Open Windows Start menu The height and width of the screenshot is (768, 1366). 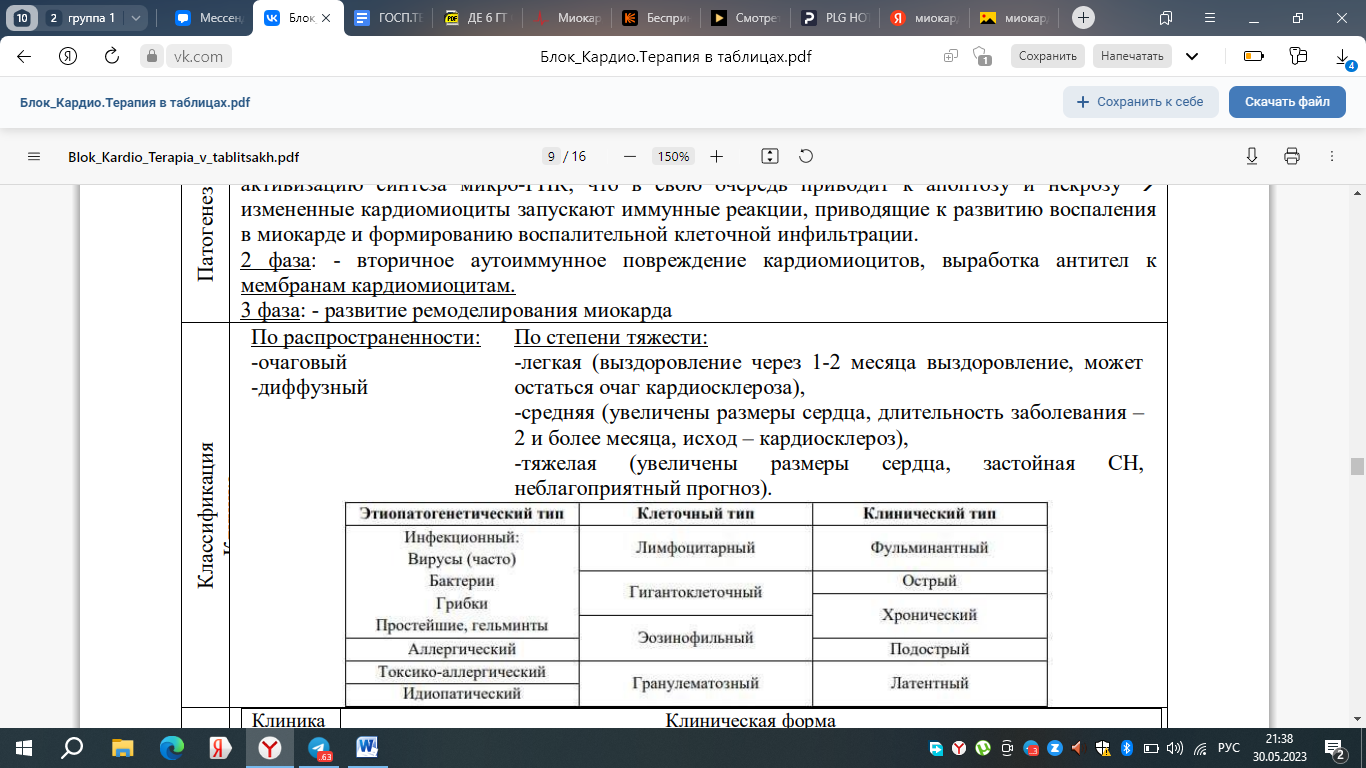tap(24, 747)
